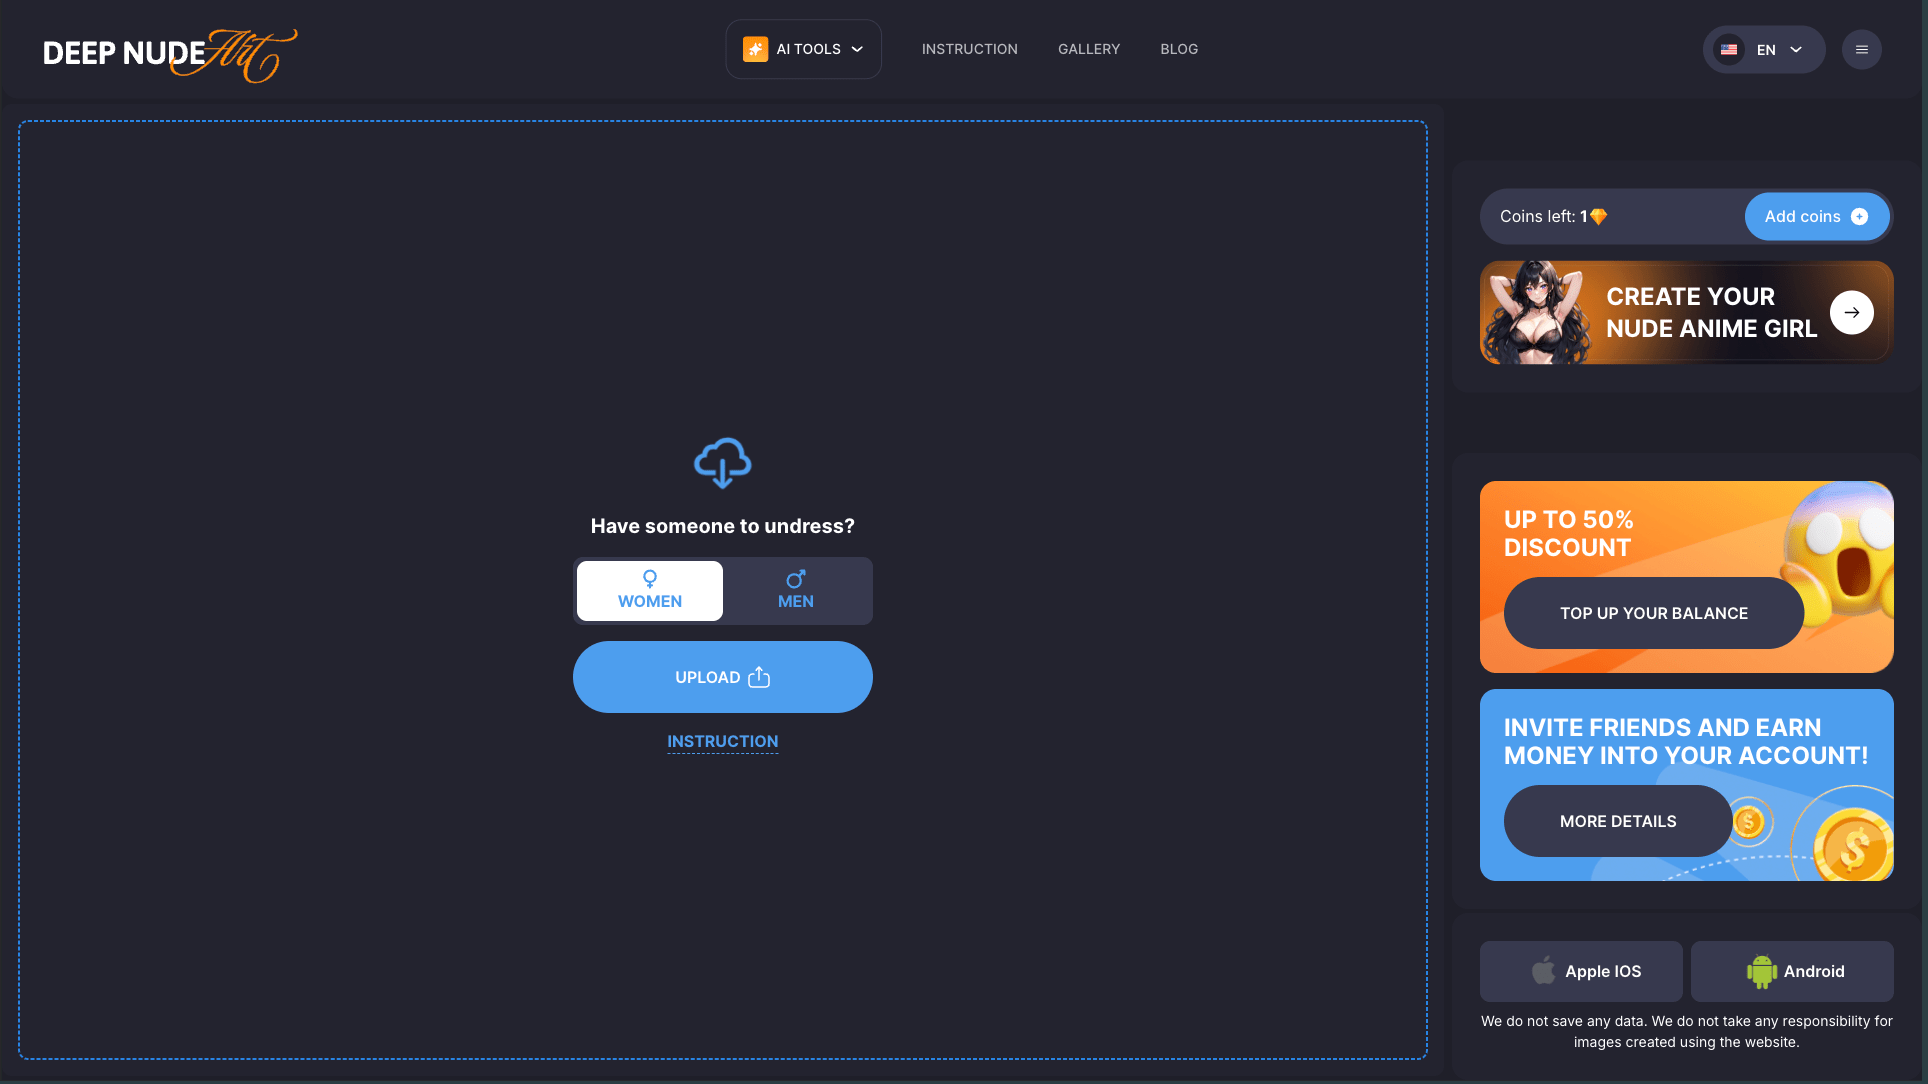Go to the GALLERY page
The width and height of the screenshot is (1928, 1084).
coord(1089,49)
